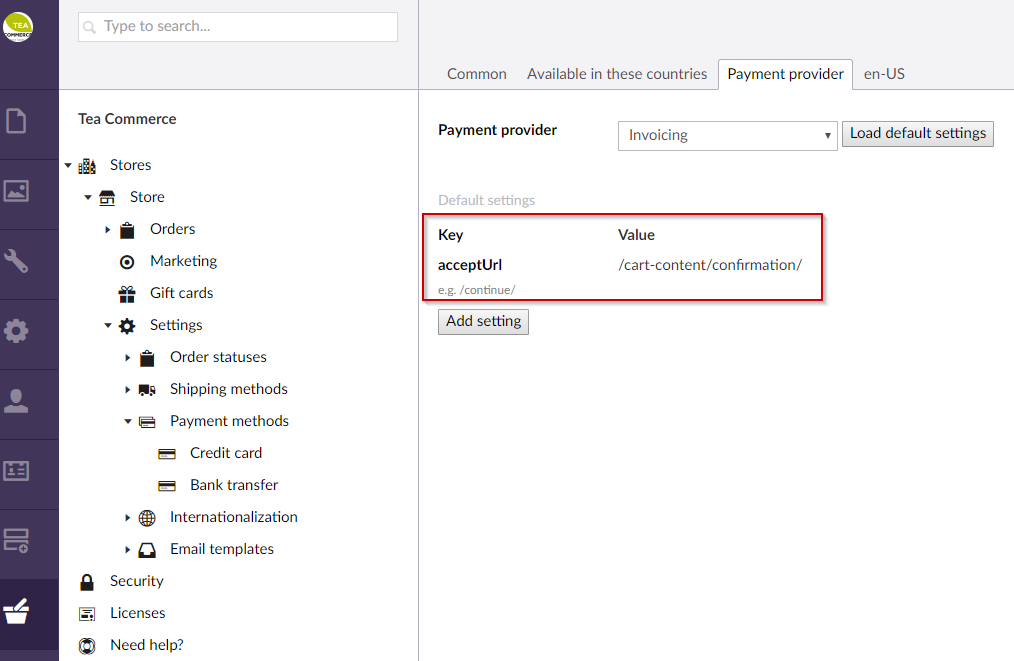This screenshot has height=661, width=1014.
Task: Open the Orders tree item
Action: [x=172, y=229]
